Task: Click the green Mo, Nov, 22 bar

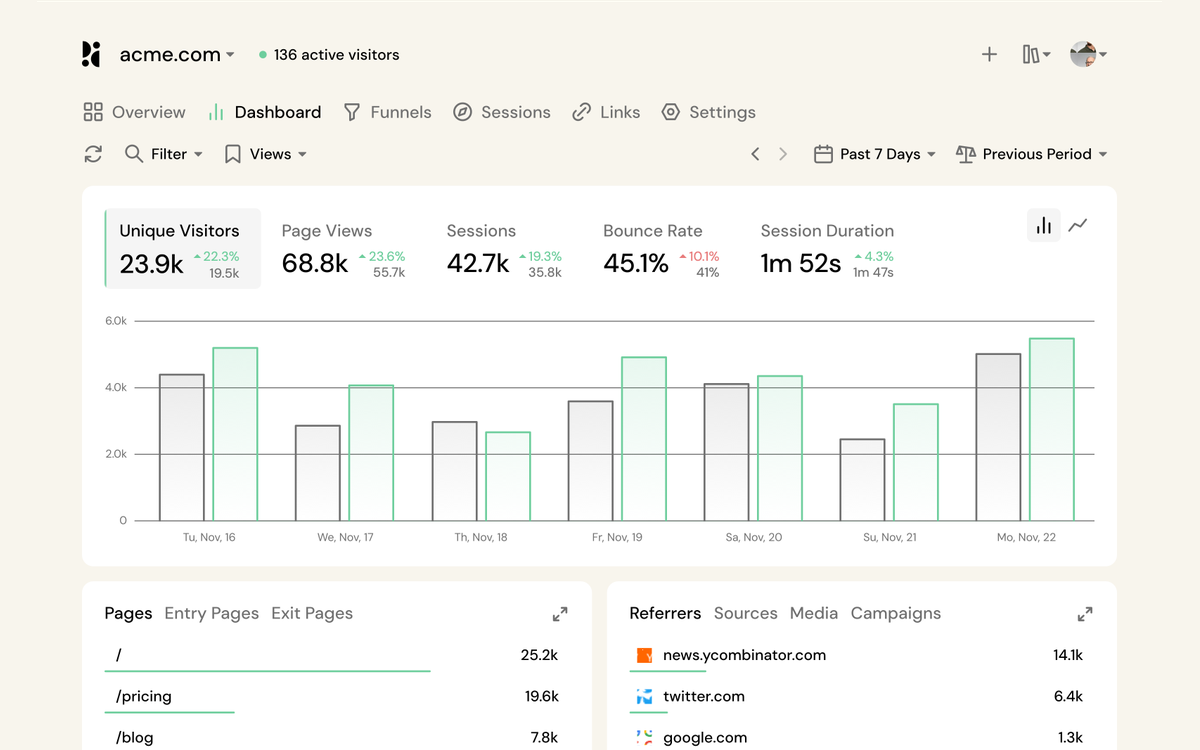Action: point(1051,430)
